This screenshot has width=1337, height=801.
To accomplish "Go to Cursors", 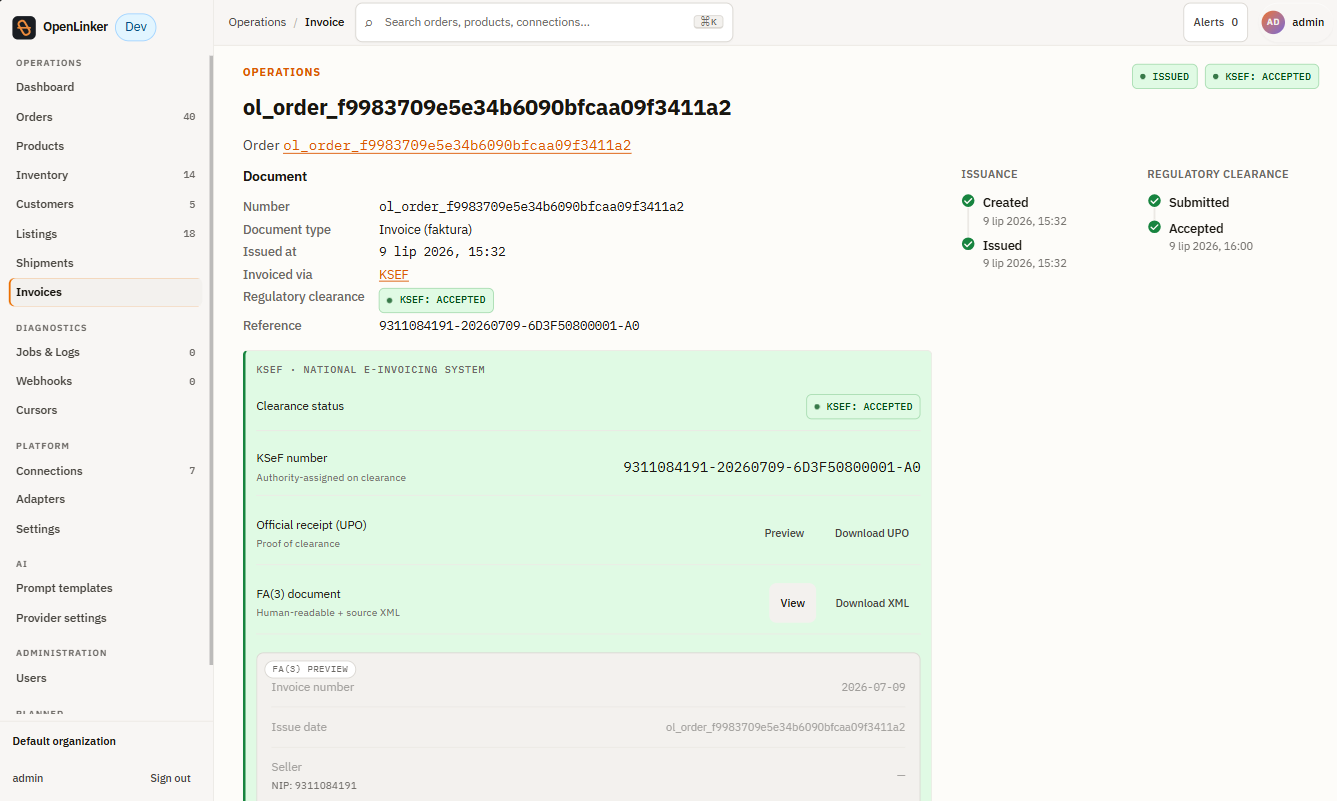I will tap(105, 410).
